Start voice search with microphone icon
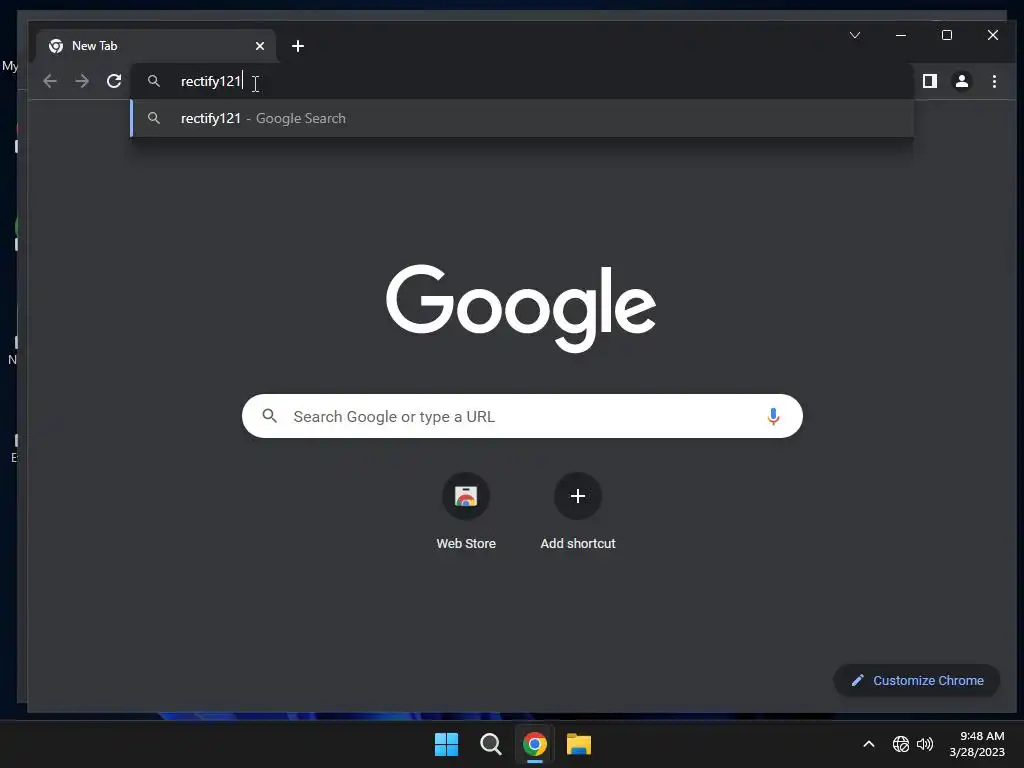Image resolution: width=1024 pixels, height=768 pixels. tap(773, 416)
